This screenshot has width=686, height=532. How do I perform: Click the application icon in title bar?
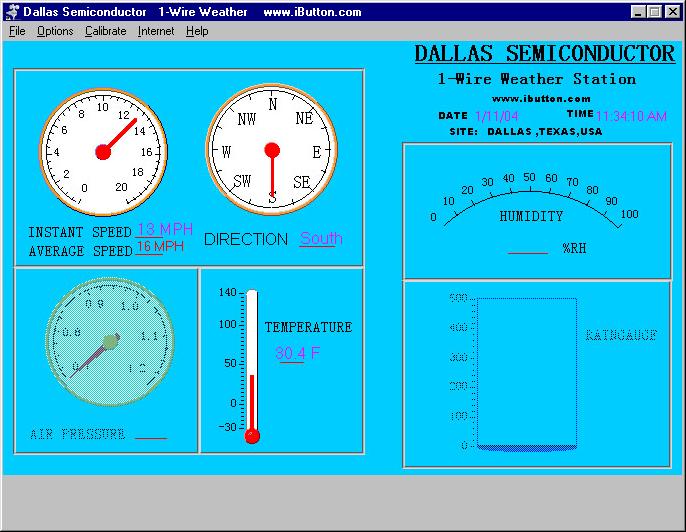[x=12, y=12]
